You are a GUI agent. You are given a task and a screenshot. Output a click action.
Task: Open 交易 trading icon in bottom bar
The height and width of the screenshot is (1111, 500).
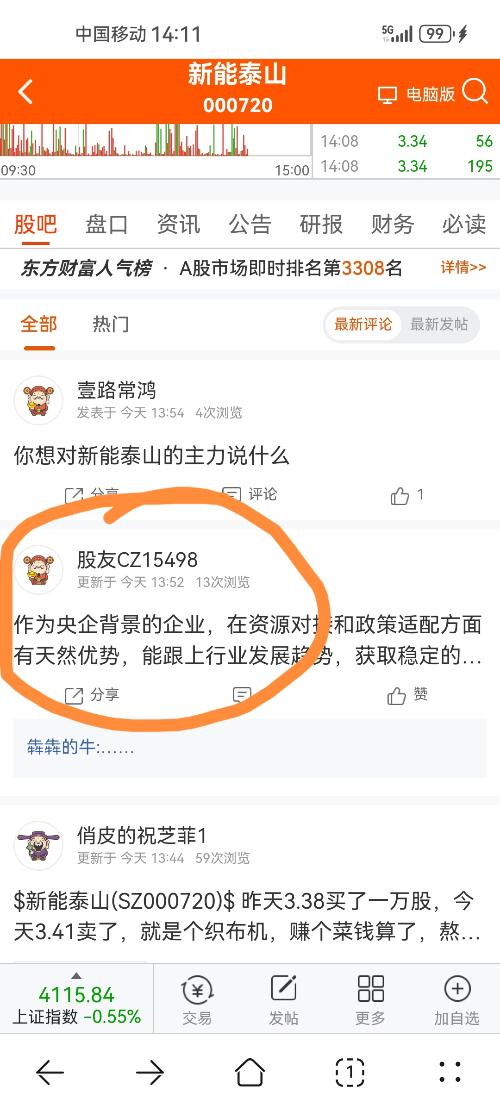pyautogui.click(x=197, y=1000)
